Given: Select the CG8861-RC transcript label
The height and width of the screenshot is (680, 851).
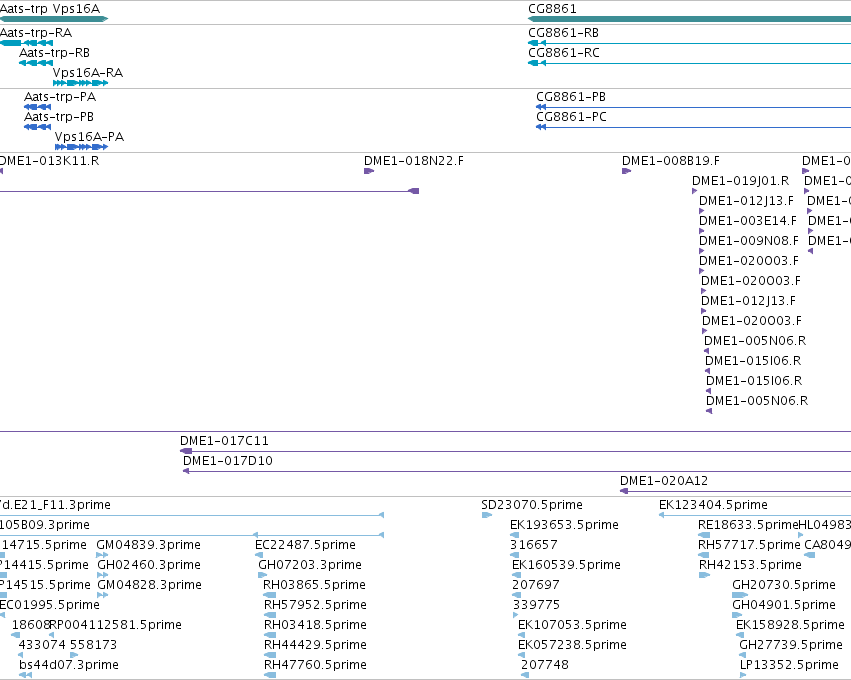Looking at the screenshot, I should [564, 53].
